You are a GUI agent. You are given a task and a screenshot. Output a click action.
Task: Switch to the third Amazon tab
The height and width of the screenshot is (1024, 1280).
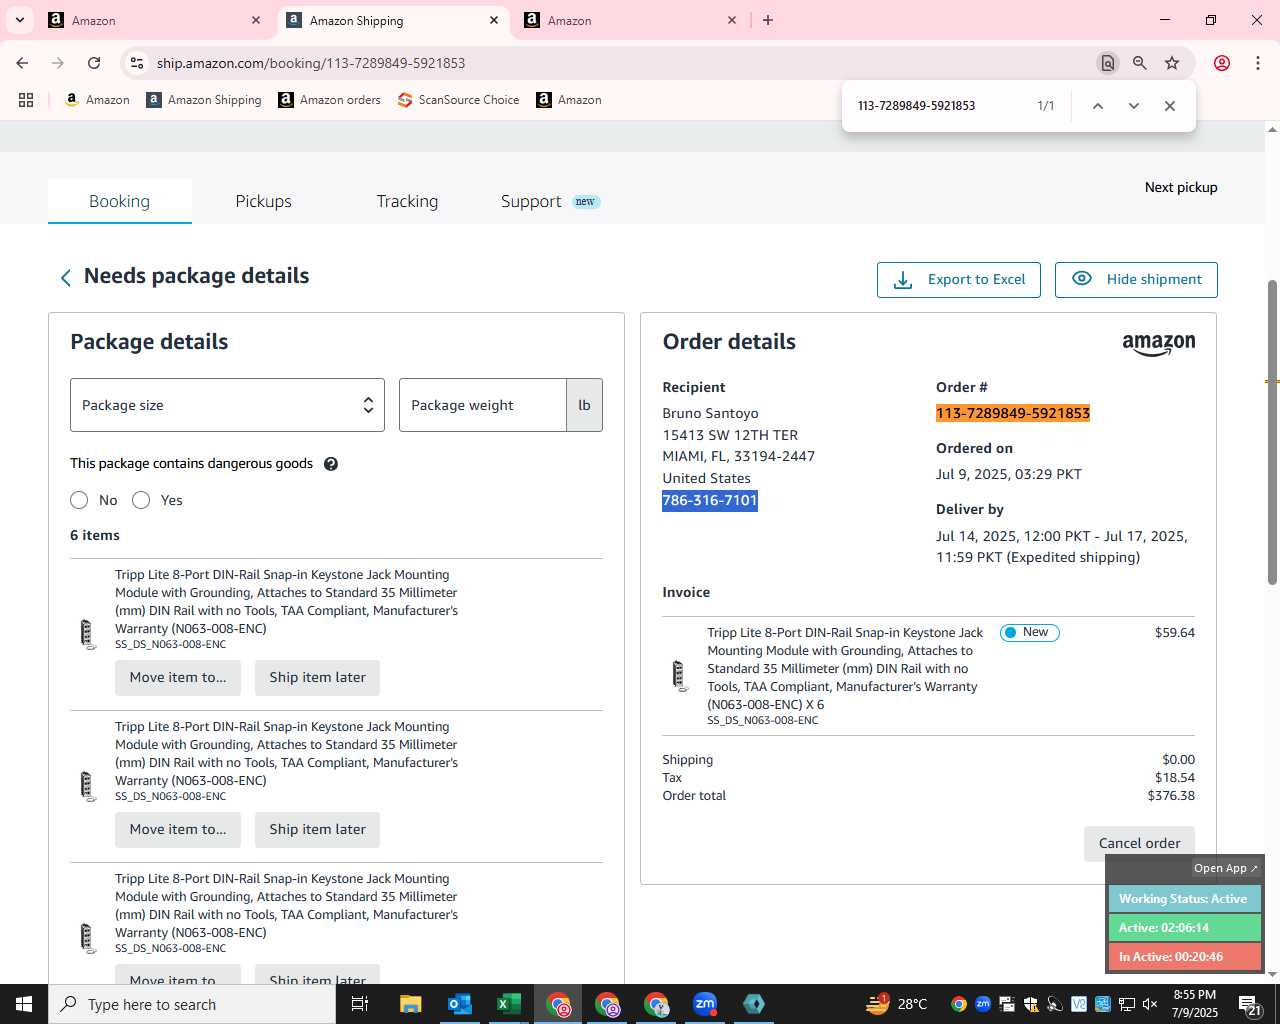pos(631,20)
